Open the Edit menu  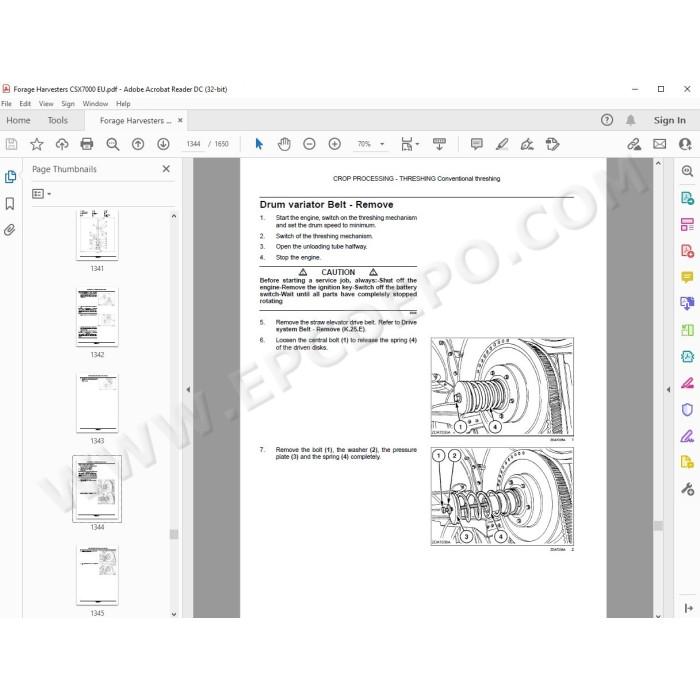[25, 104]
